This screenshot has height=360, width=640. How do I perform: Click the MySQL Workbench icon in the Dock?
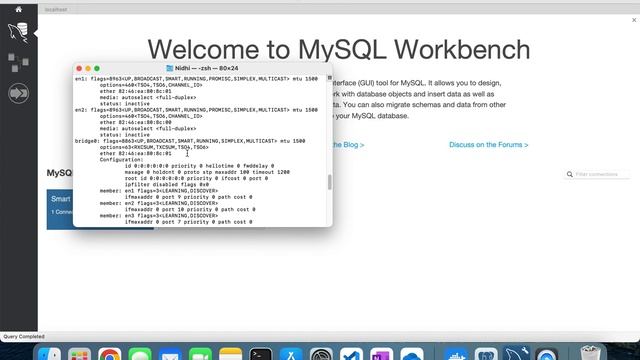click(516, 353)
